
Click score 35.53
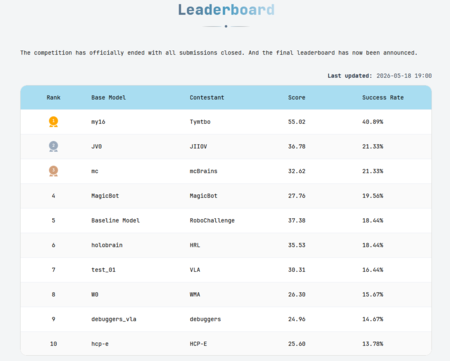coord(297,245)
